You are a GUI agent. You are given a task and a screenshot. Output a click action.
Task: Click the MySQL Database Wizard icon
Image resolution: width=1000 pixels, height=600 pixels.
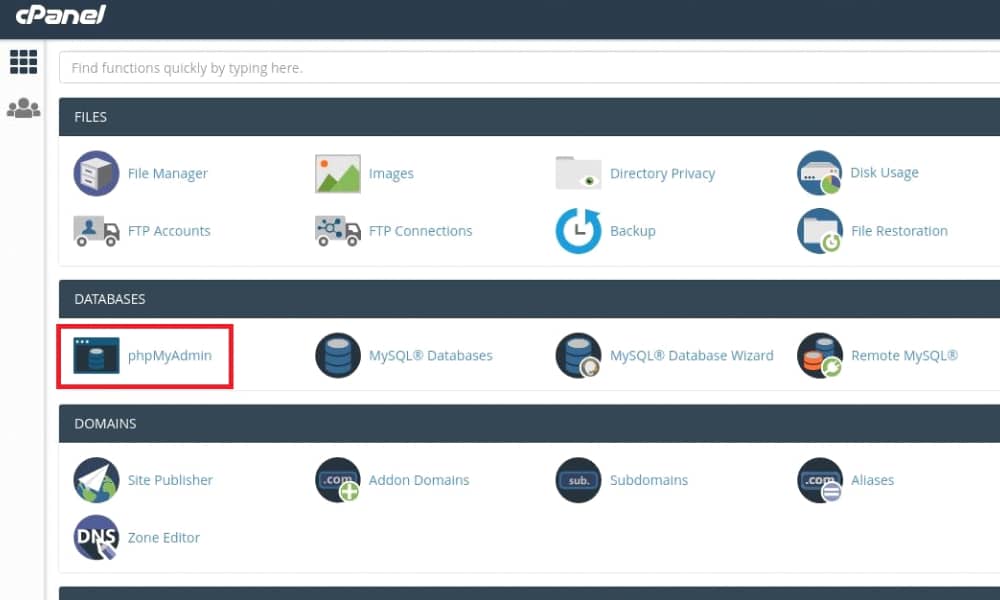[578, 355]
